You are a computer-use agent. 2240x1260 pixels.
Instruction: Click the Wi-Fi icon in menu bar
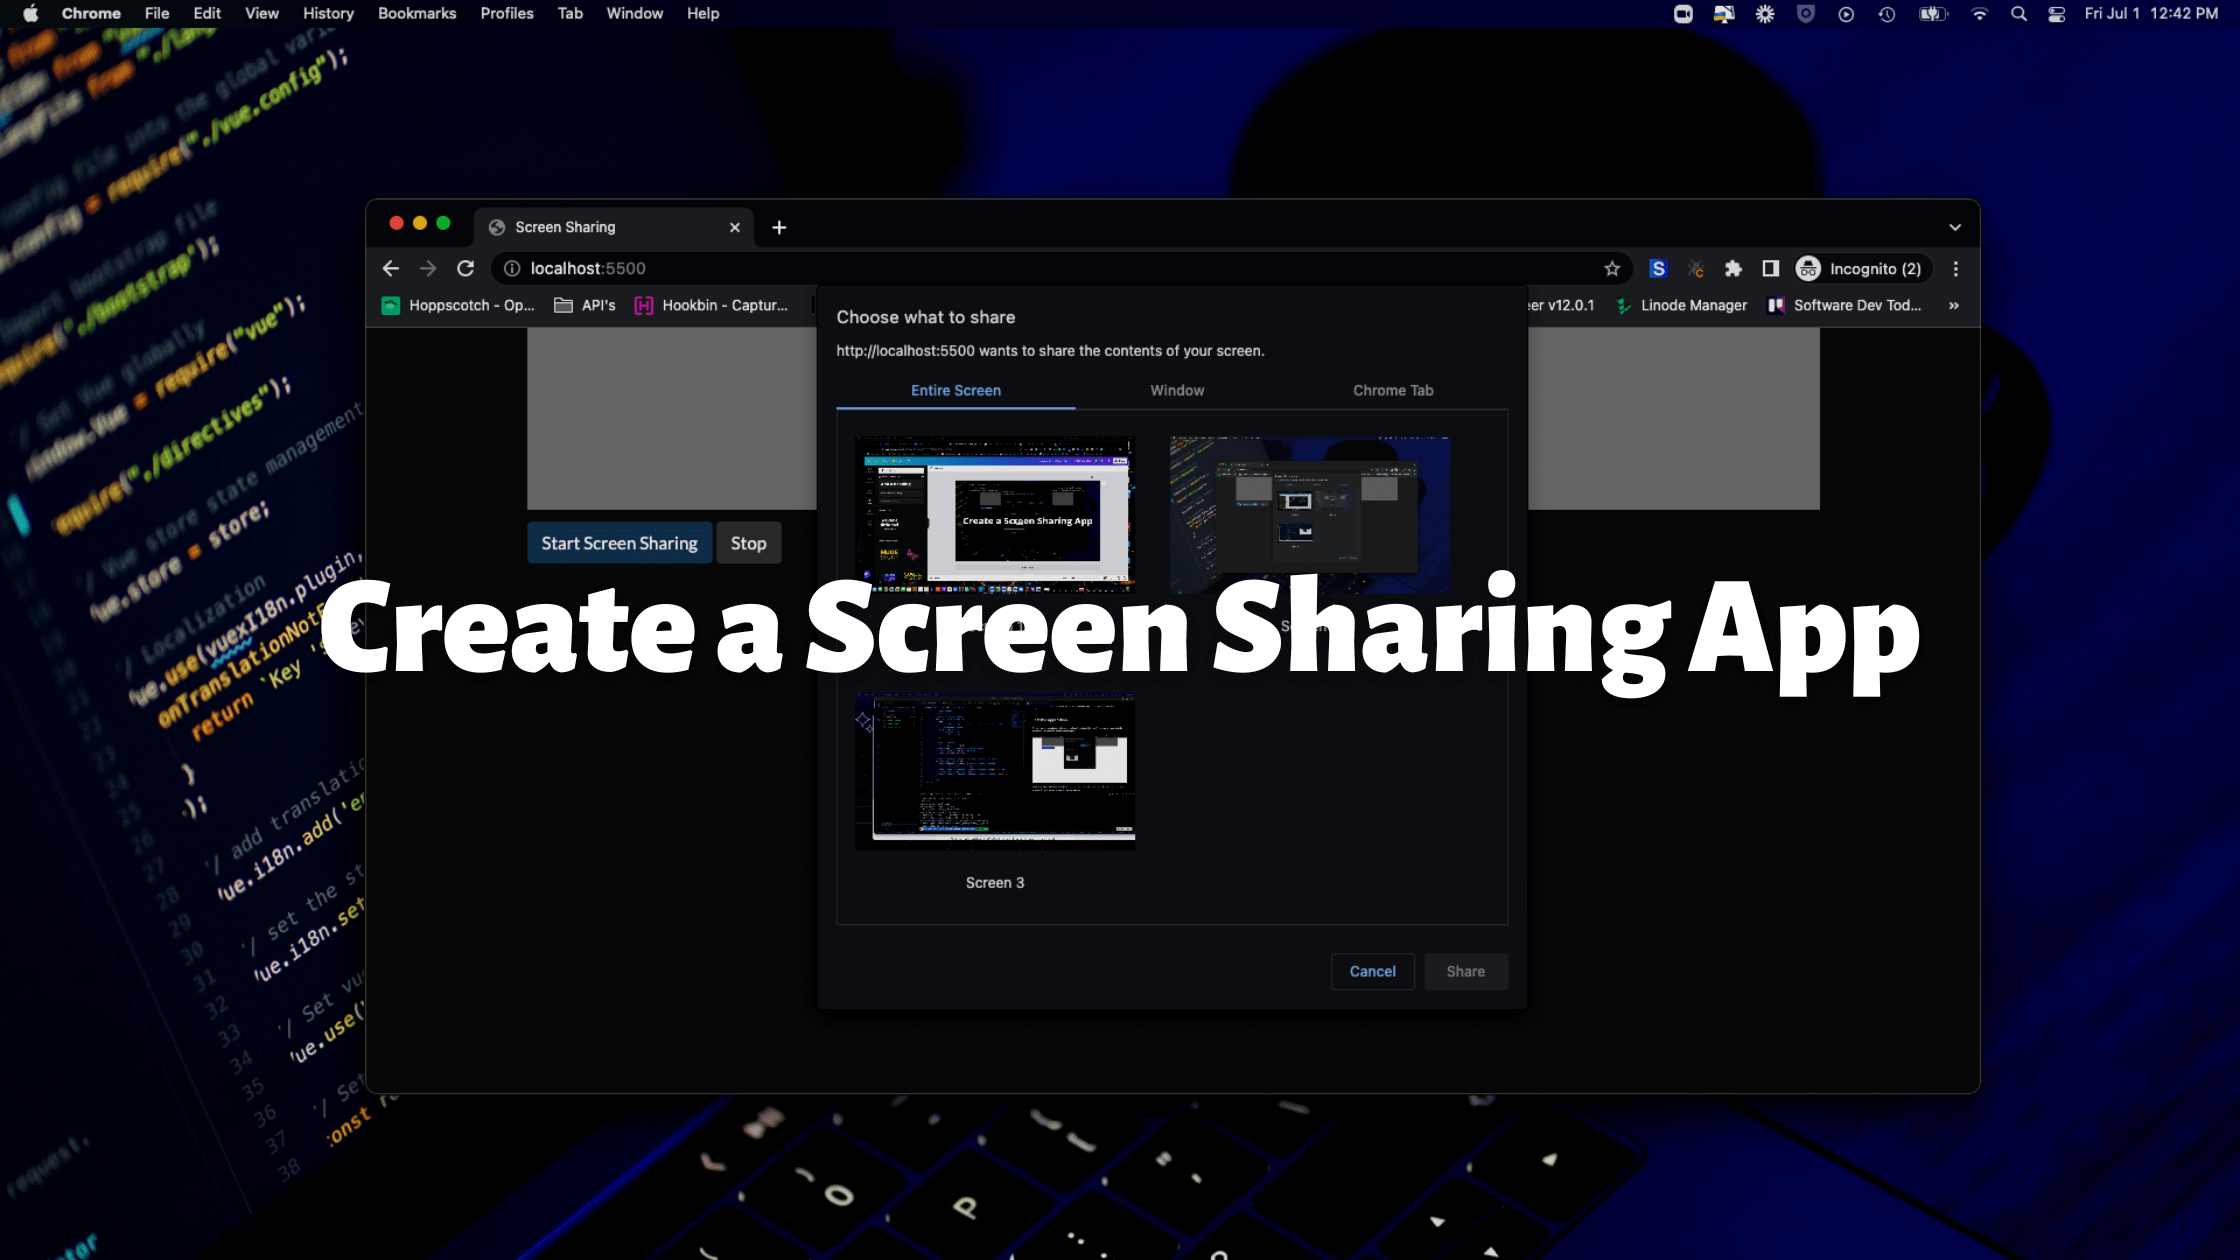[x=1980, y=13]
